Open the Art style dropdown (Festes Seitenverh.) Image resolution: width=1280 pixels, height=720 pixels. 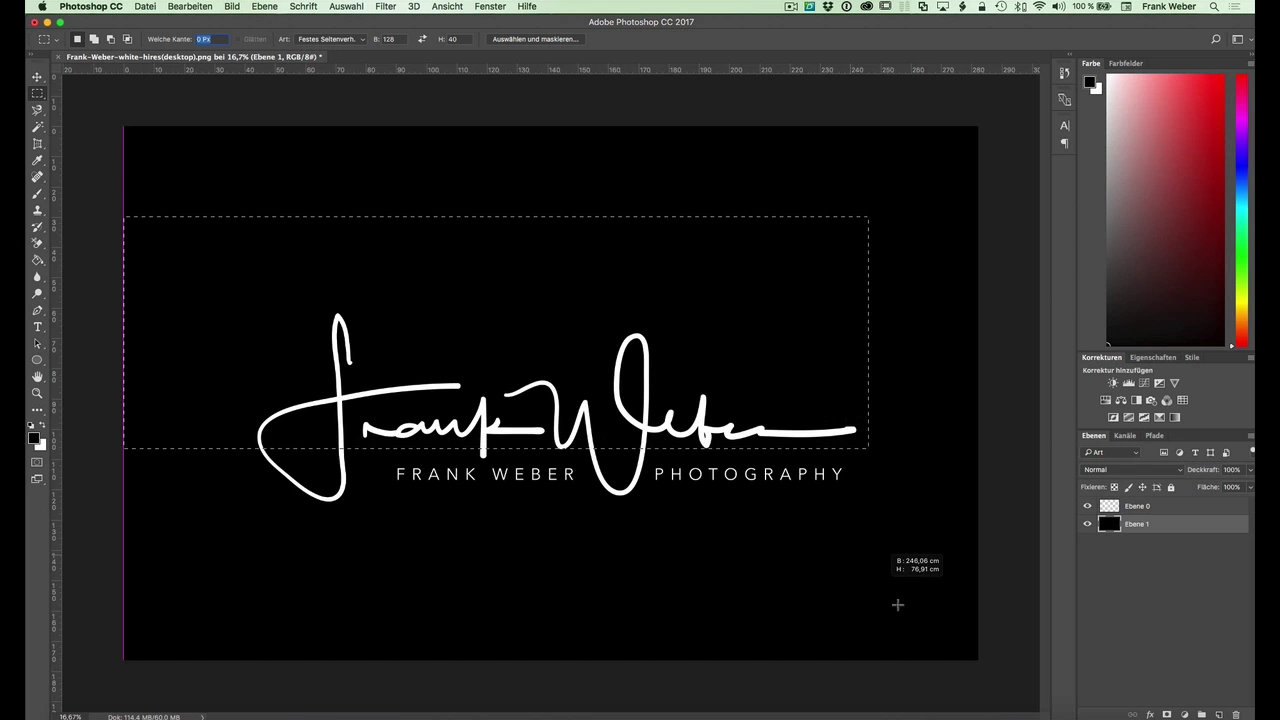point(331,39)
